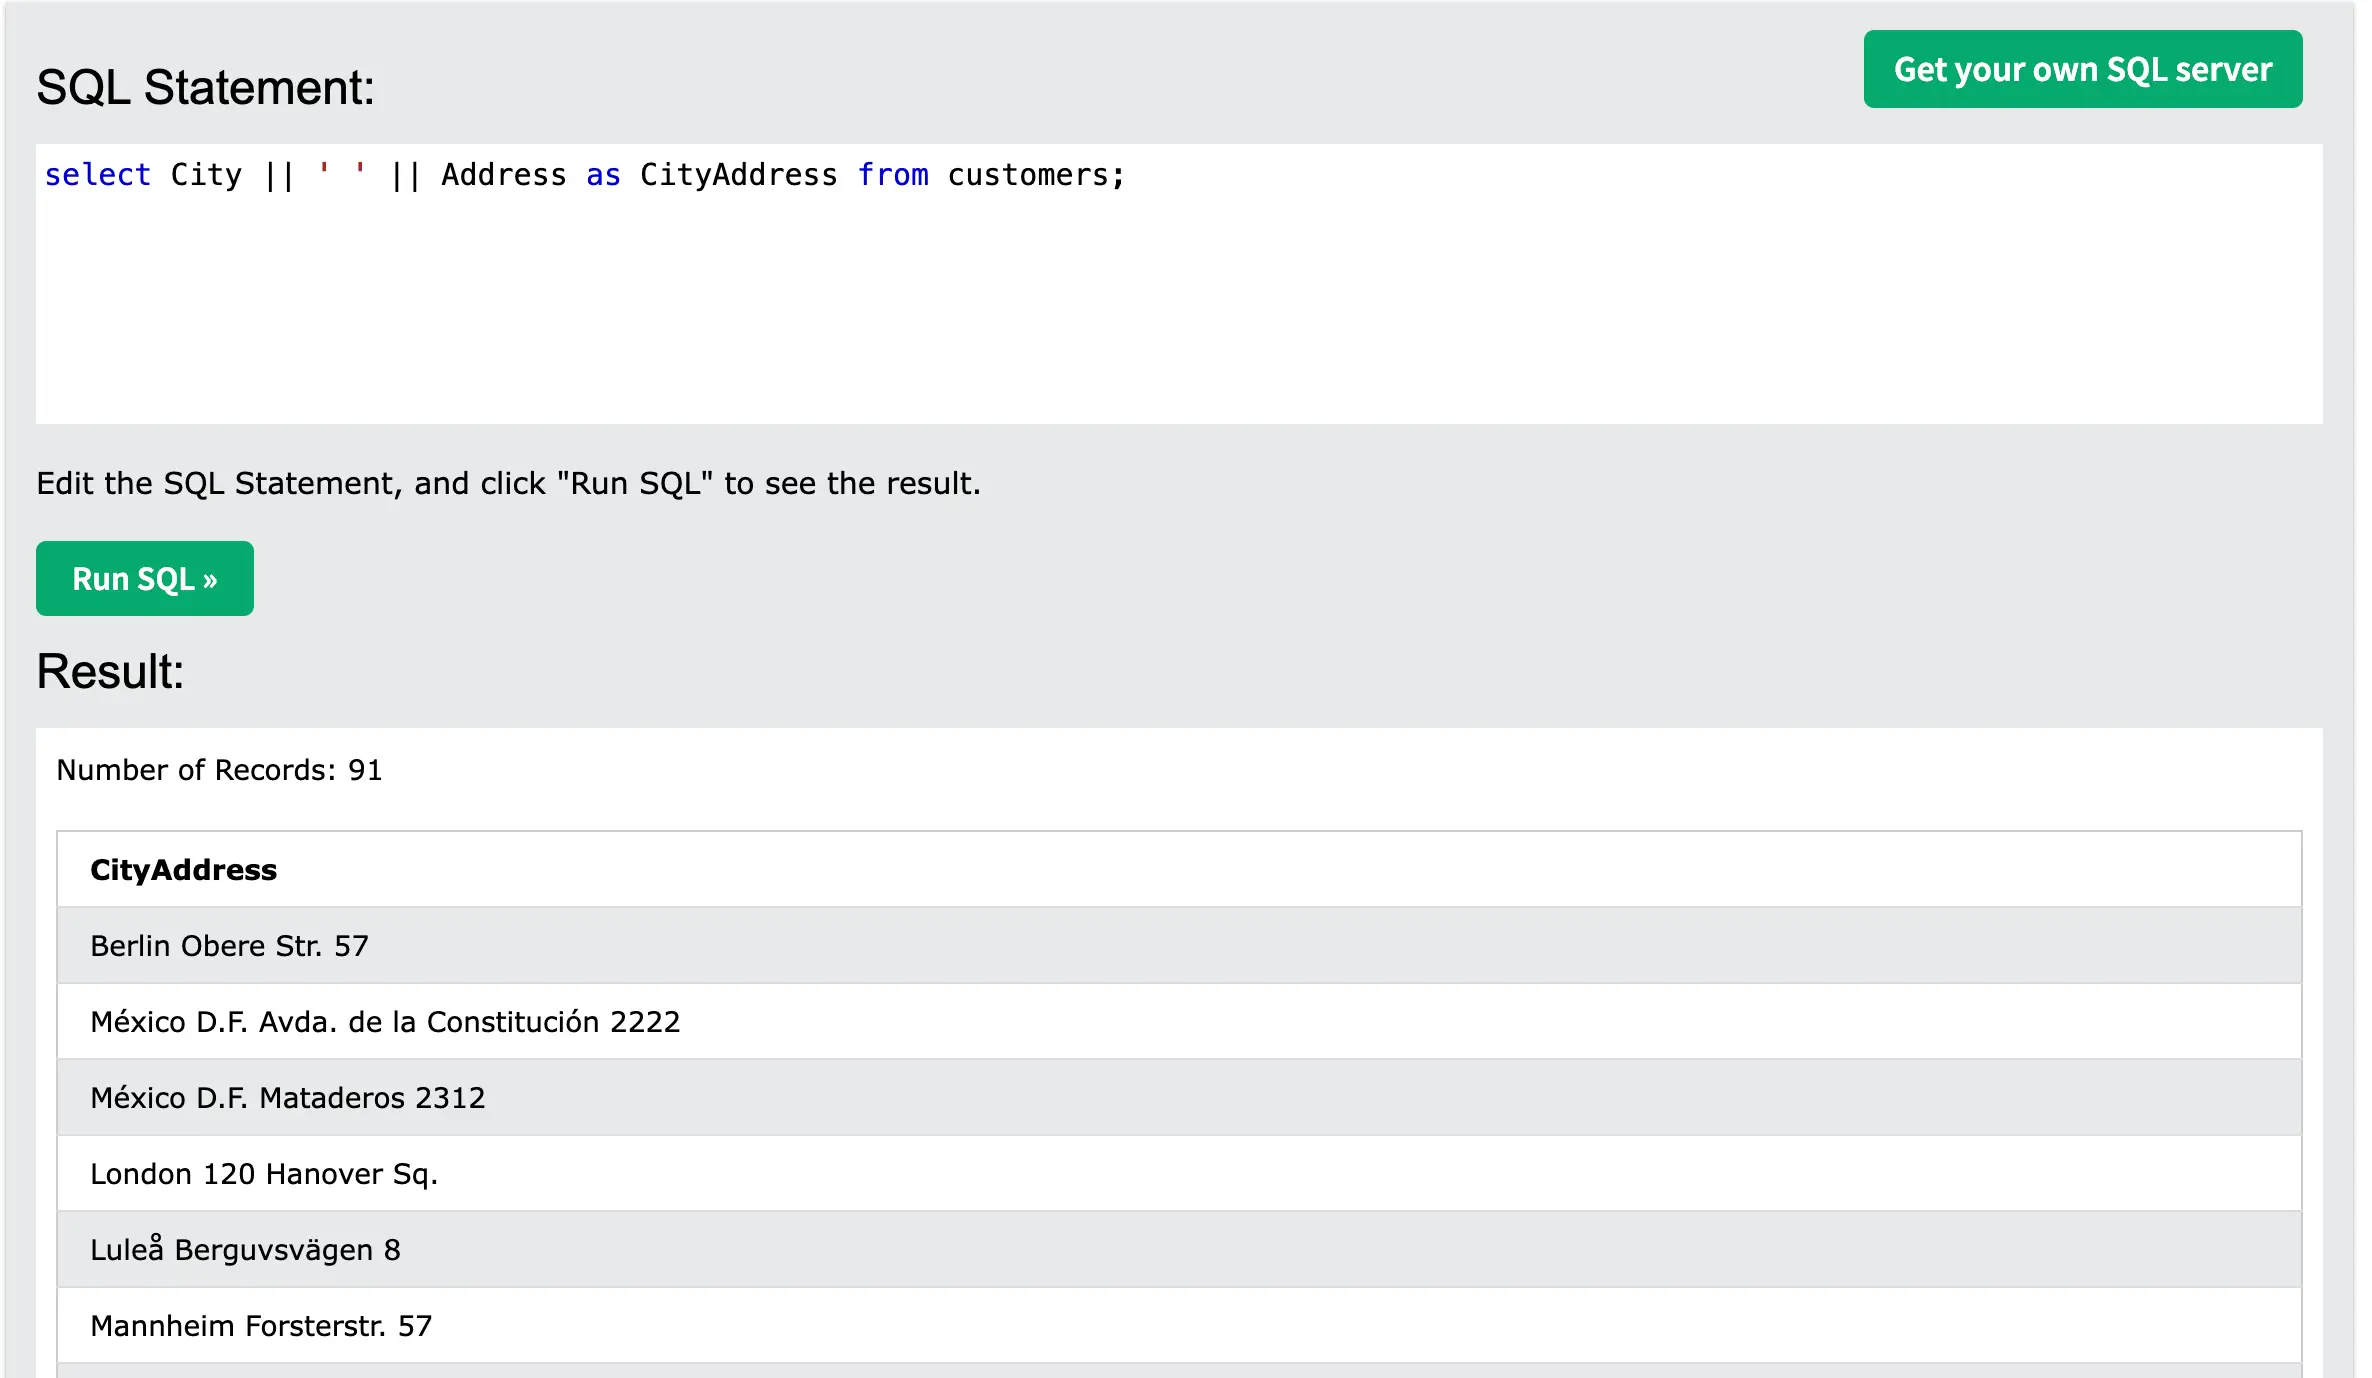
Task: Select the Mannheim Forsterstr. 57 row
Action: pos(261,1326)
